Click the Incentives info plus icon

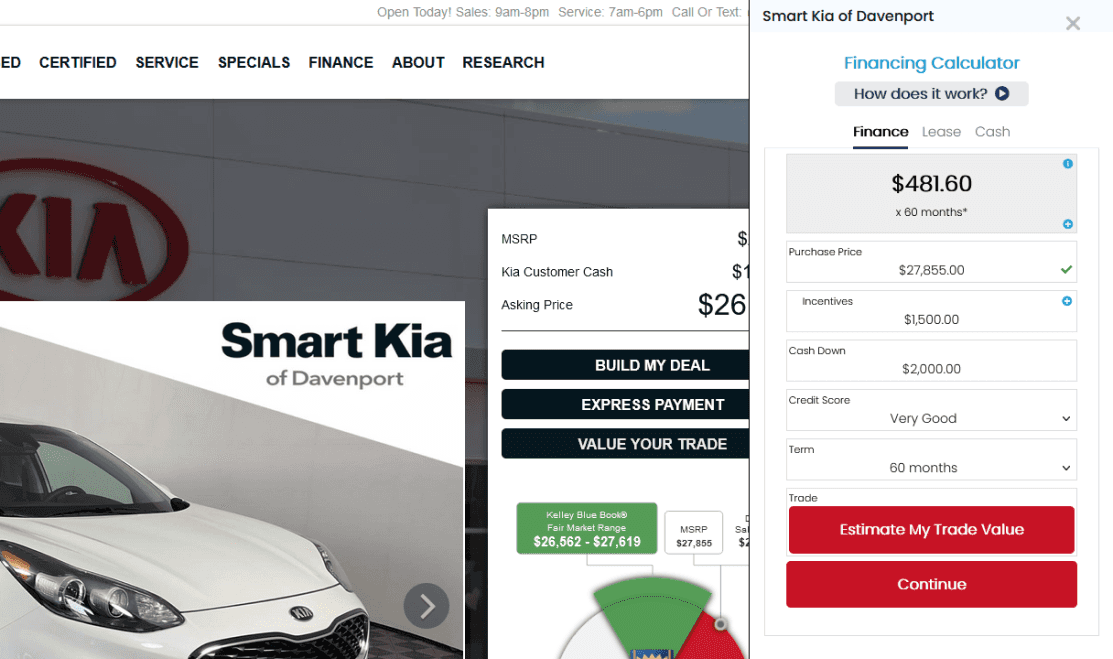1067,300
